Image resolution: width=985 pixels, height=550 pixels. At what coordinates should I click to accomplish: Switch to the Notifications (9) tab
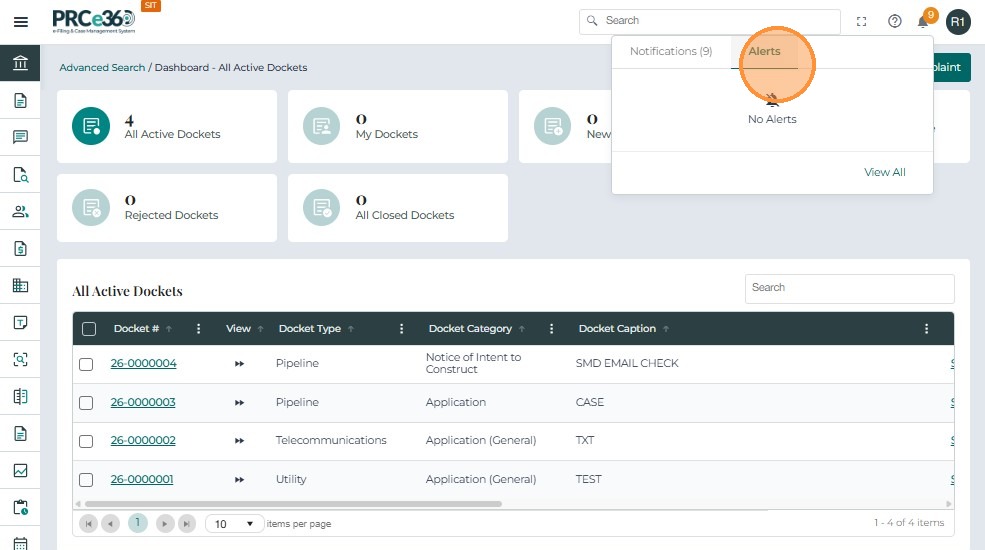tap(671, 52)
